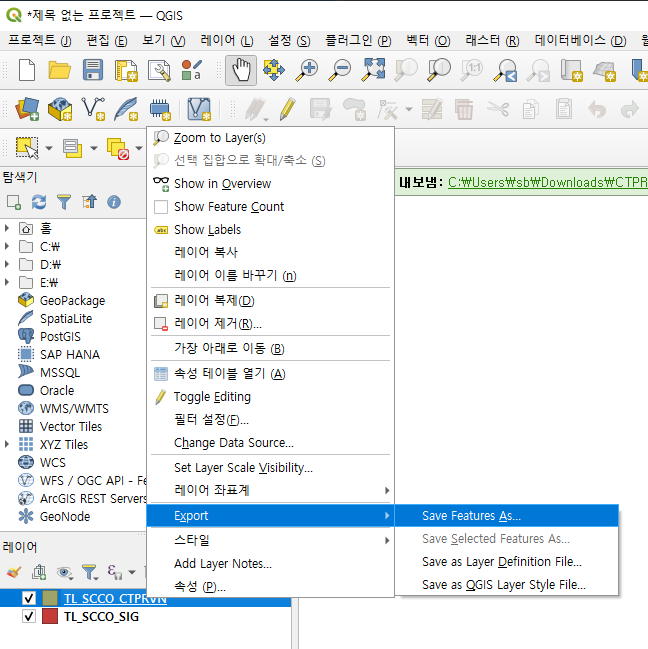Choose Save as Layer Definition File...
The image size is (648, 649).
(x=506, y=562)
